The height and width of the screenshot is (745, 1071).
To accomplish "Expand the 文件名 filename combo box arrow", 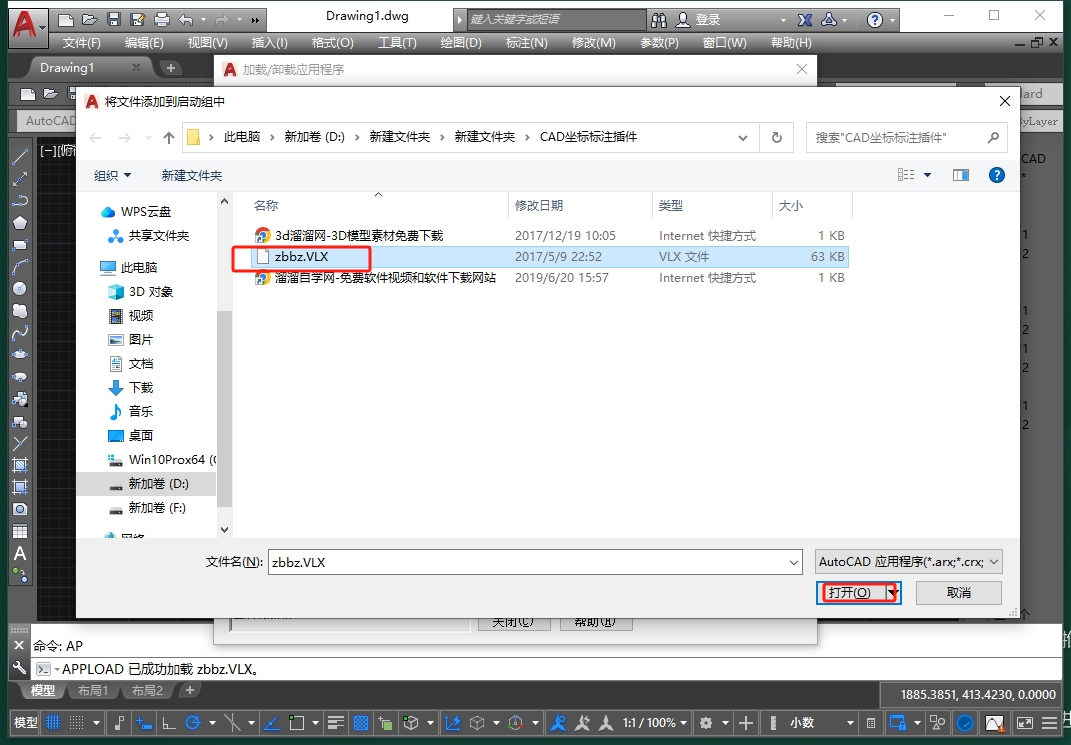I will click(x=794, y=563).
